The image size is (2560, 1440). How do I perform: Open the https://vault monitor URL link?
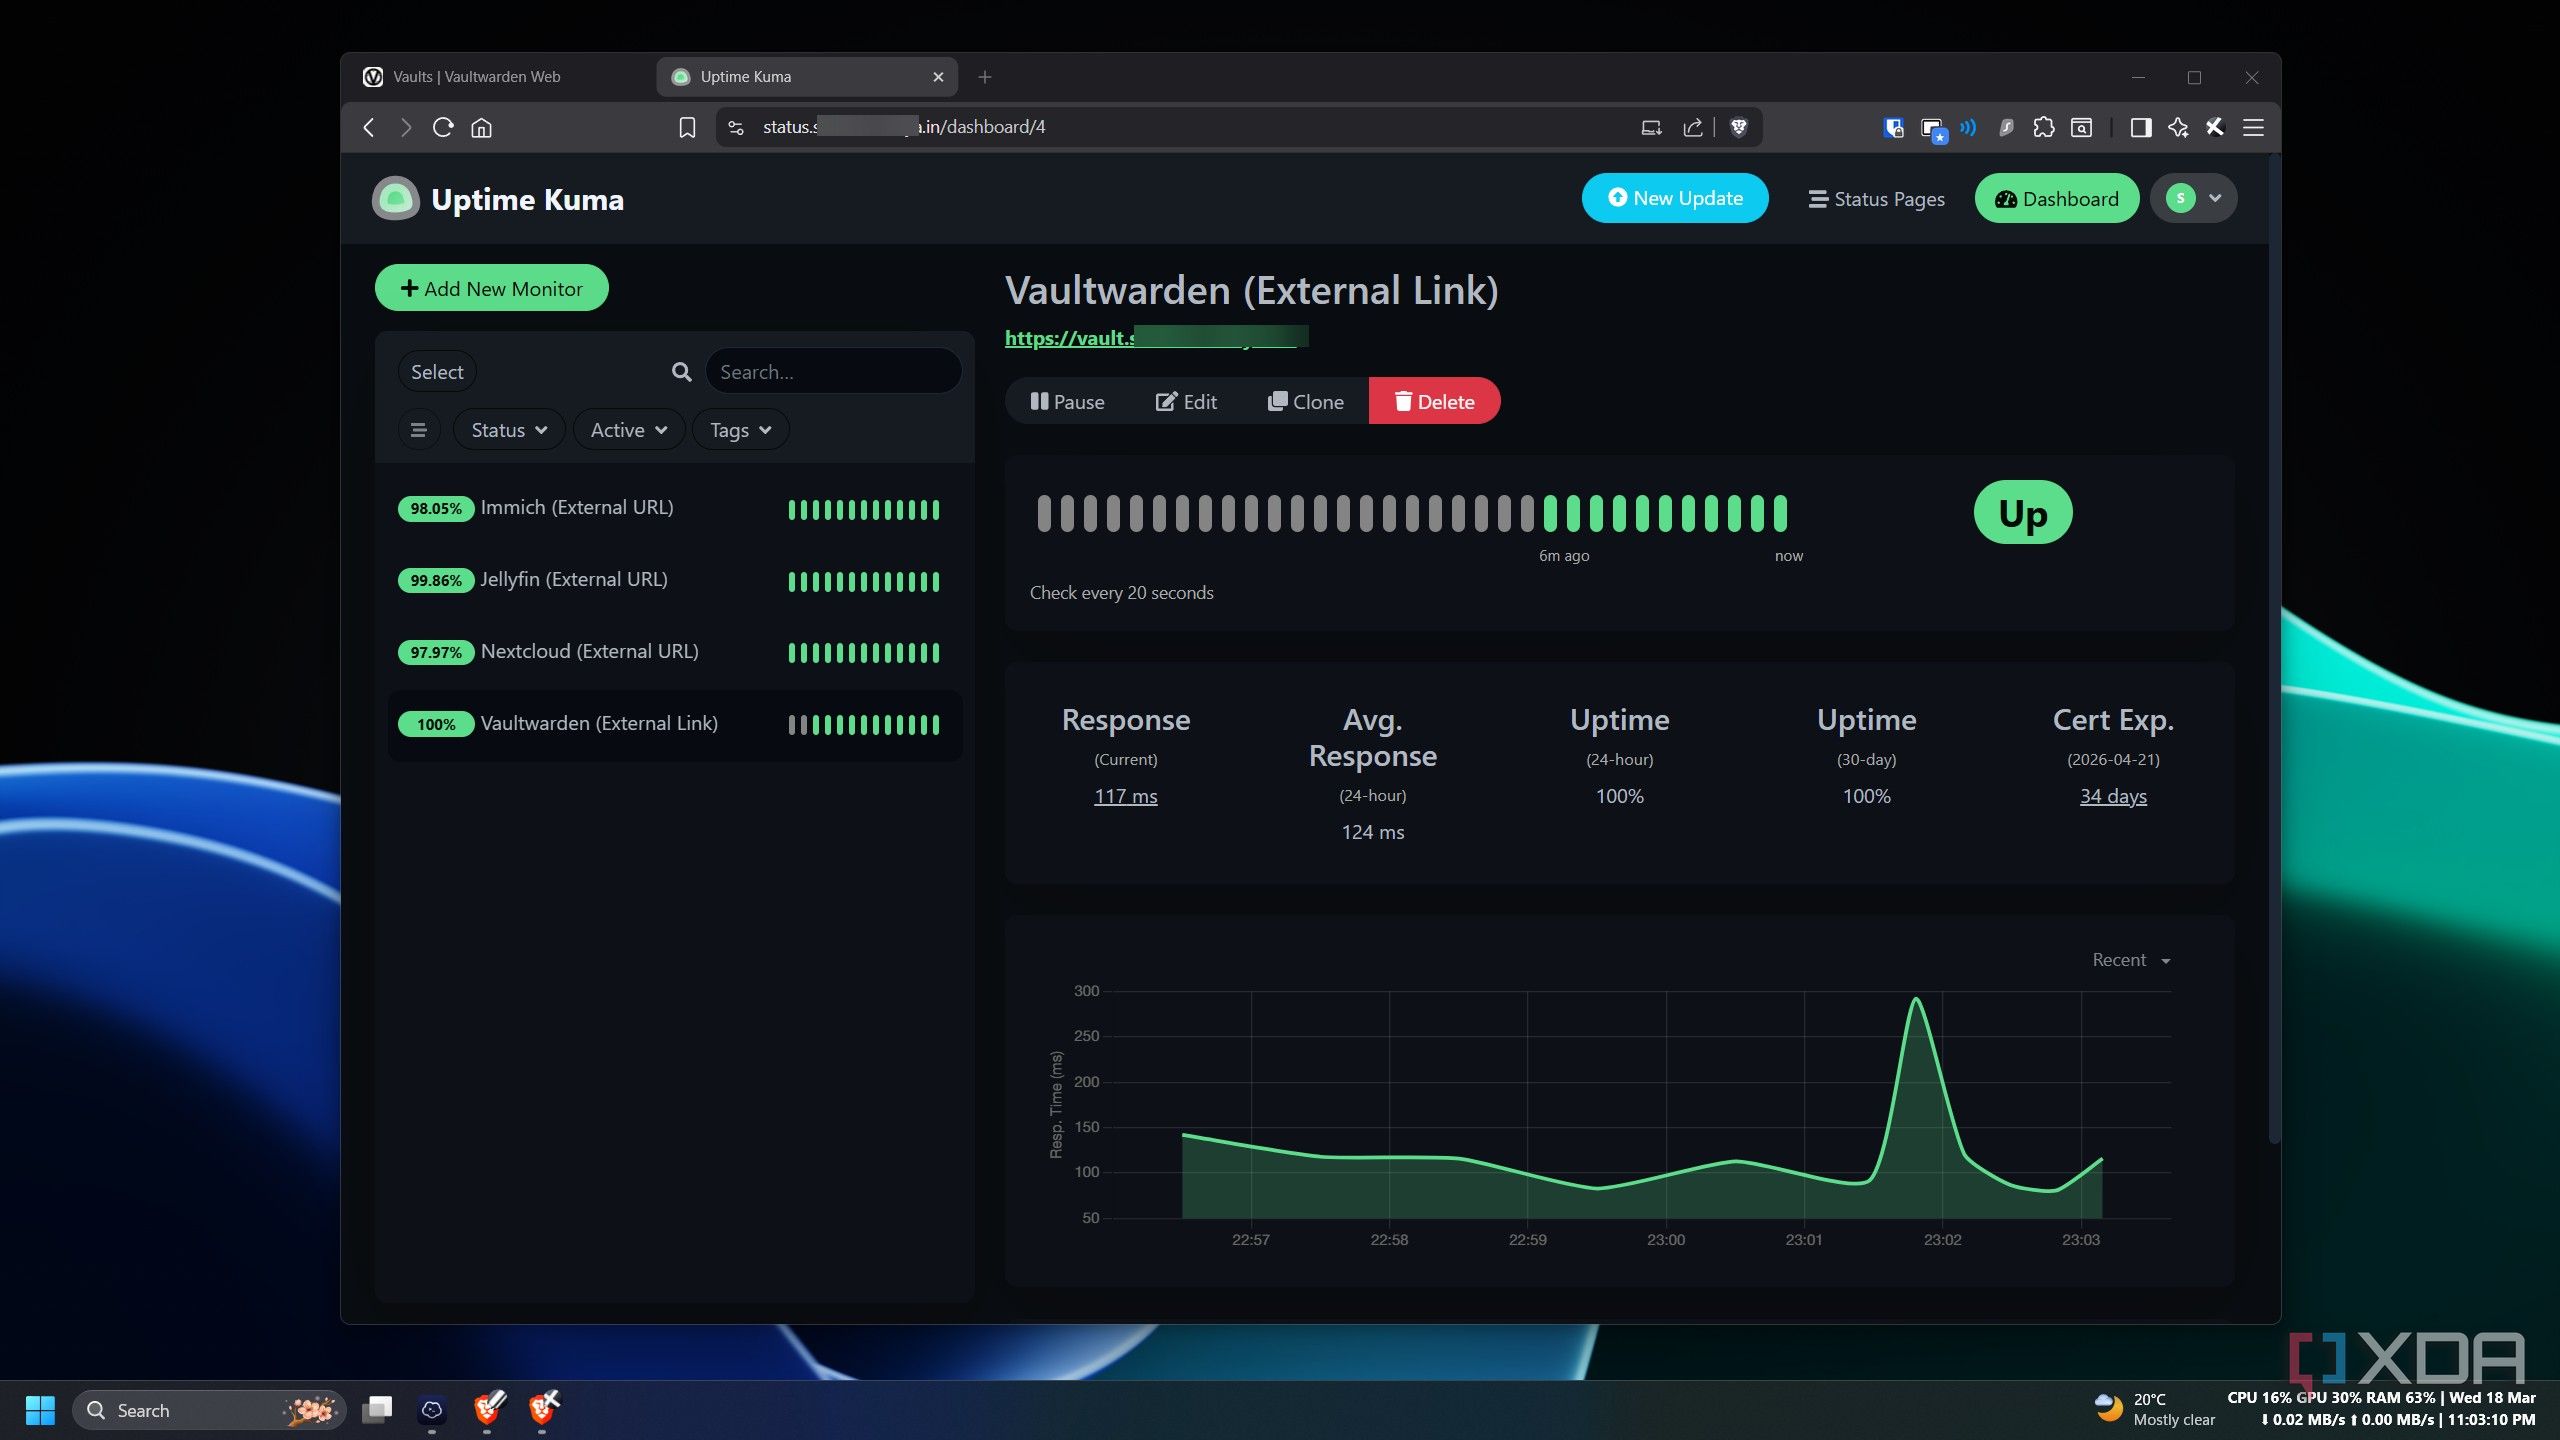(1155, 338)
